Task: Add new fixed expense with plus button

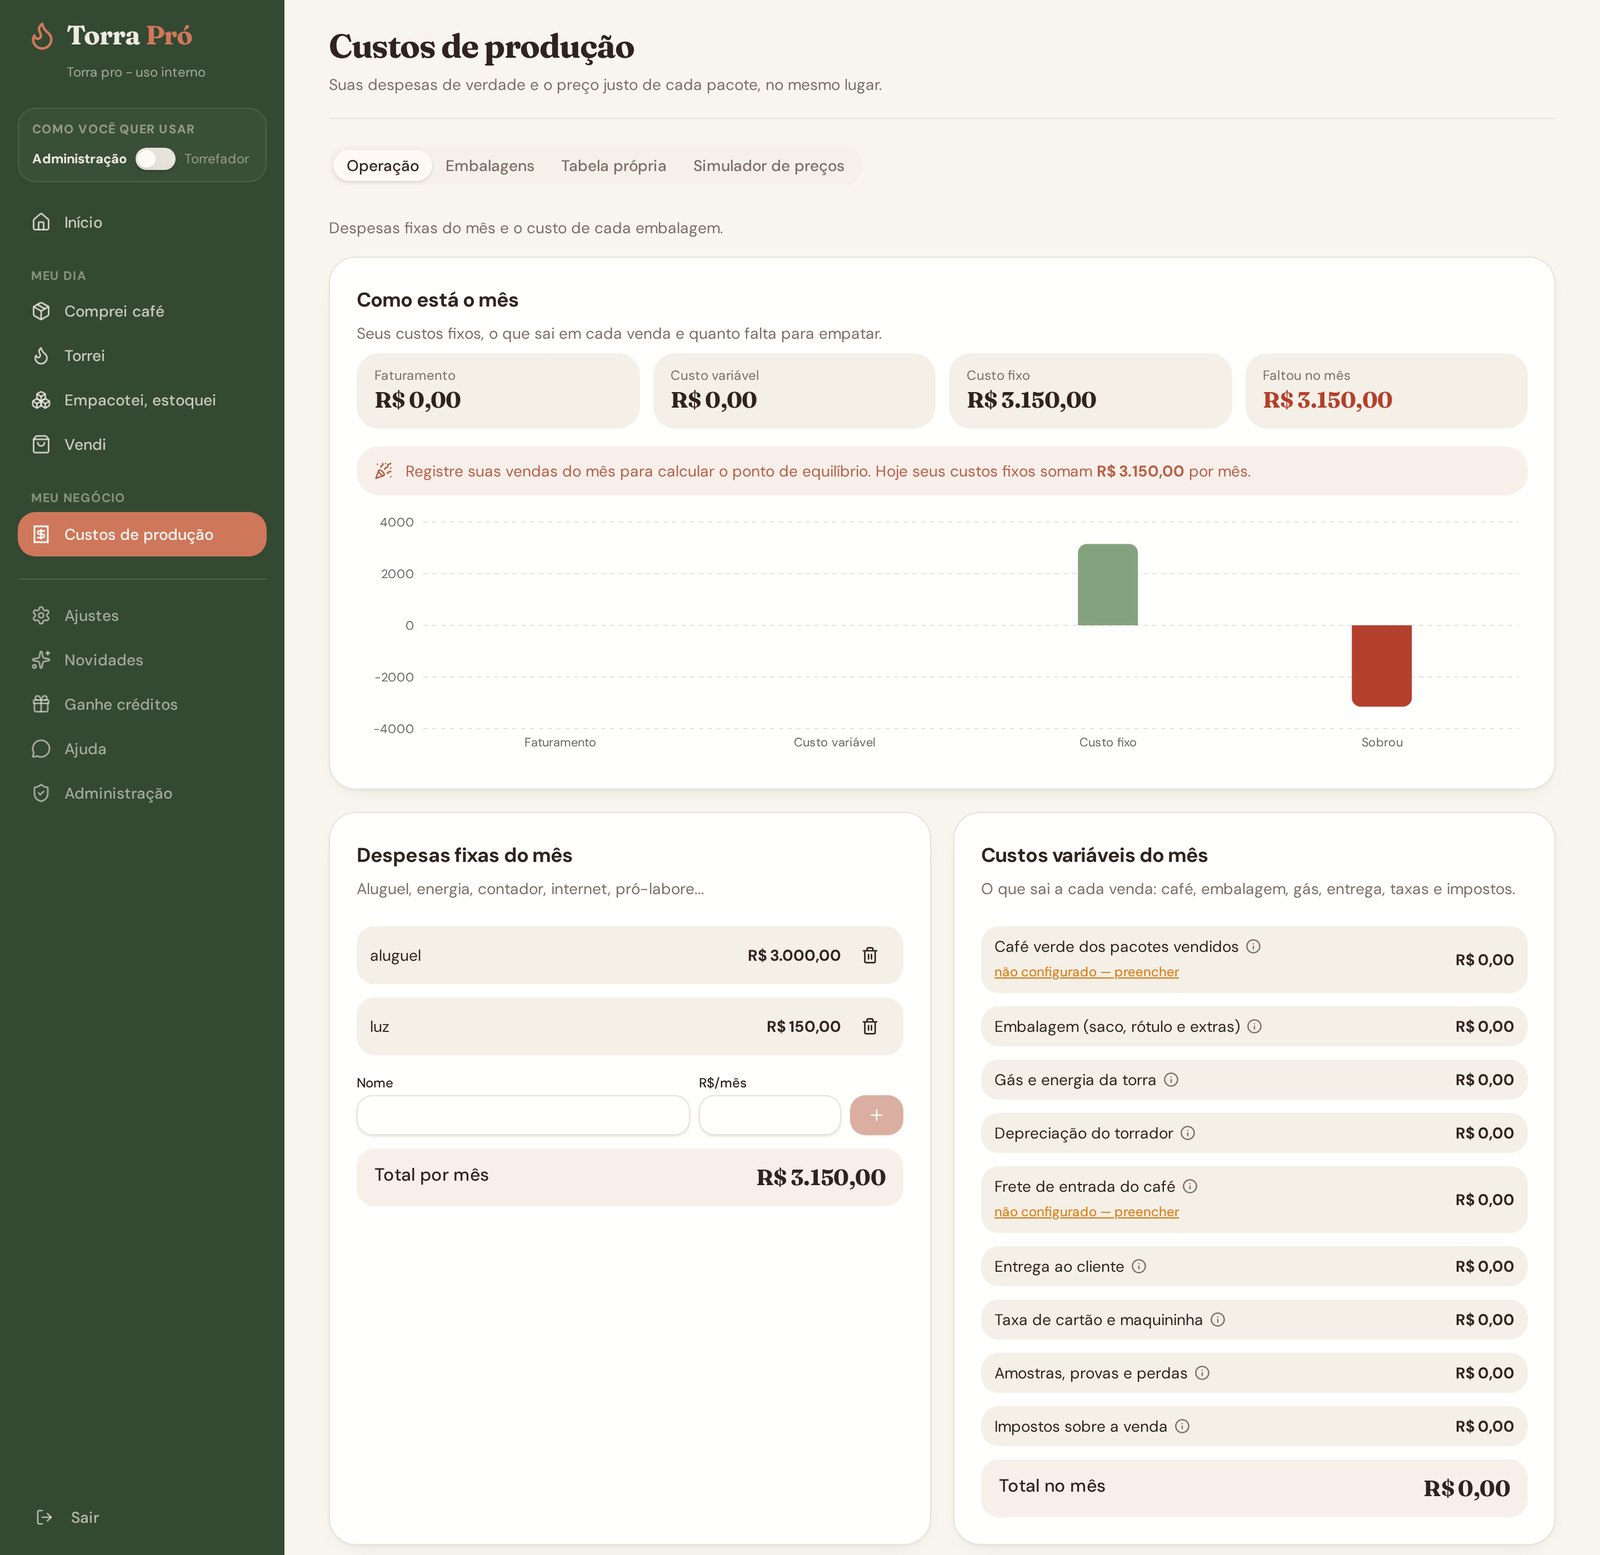Action: point(876,1115)
